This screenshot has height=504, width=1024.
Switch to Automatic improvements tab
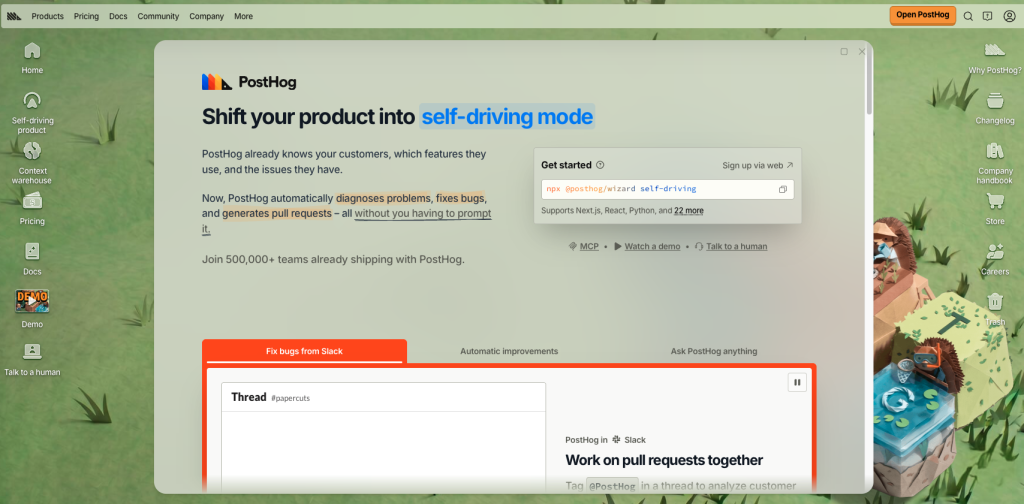(x=509, y=351)
